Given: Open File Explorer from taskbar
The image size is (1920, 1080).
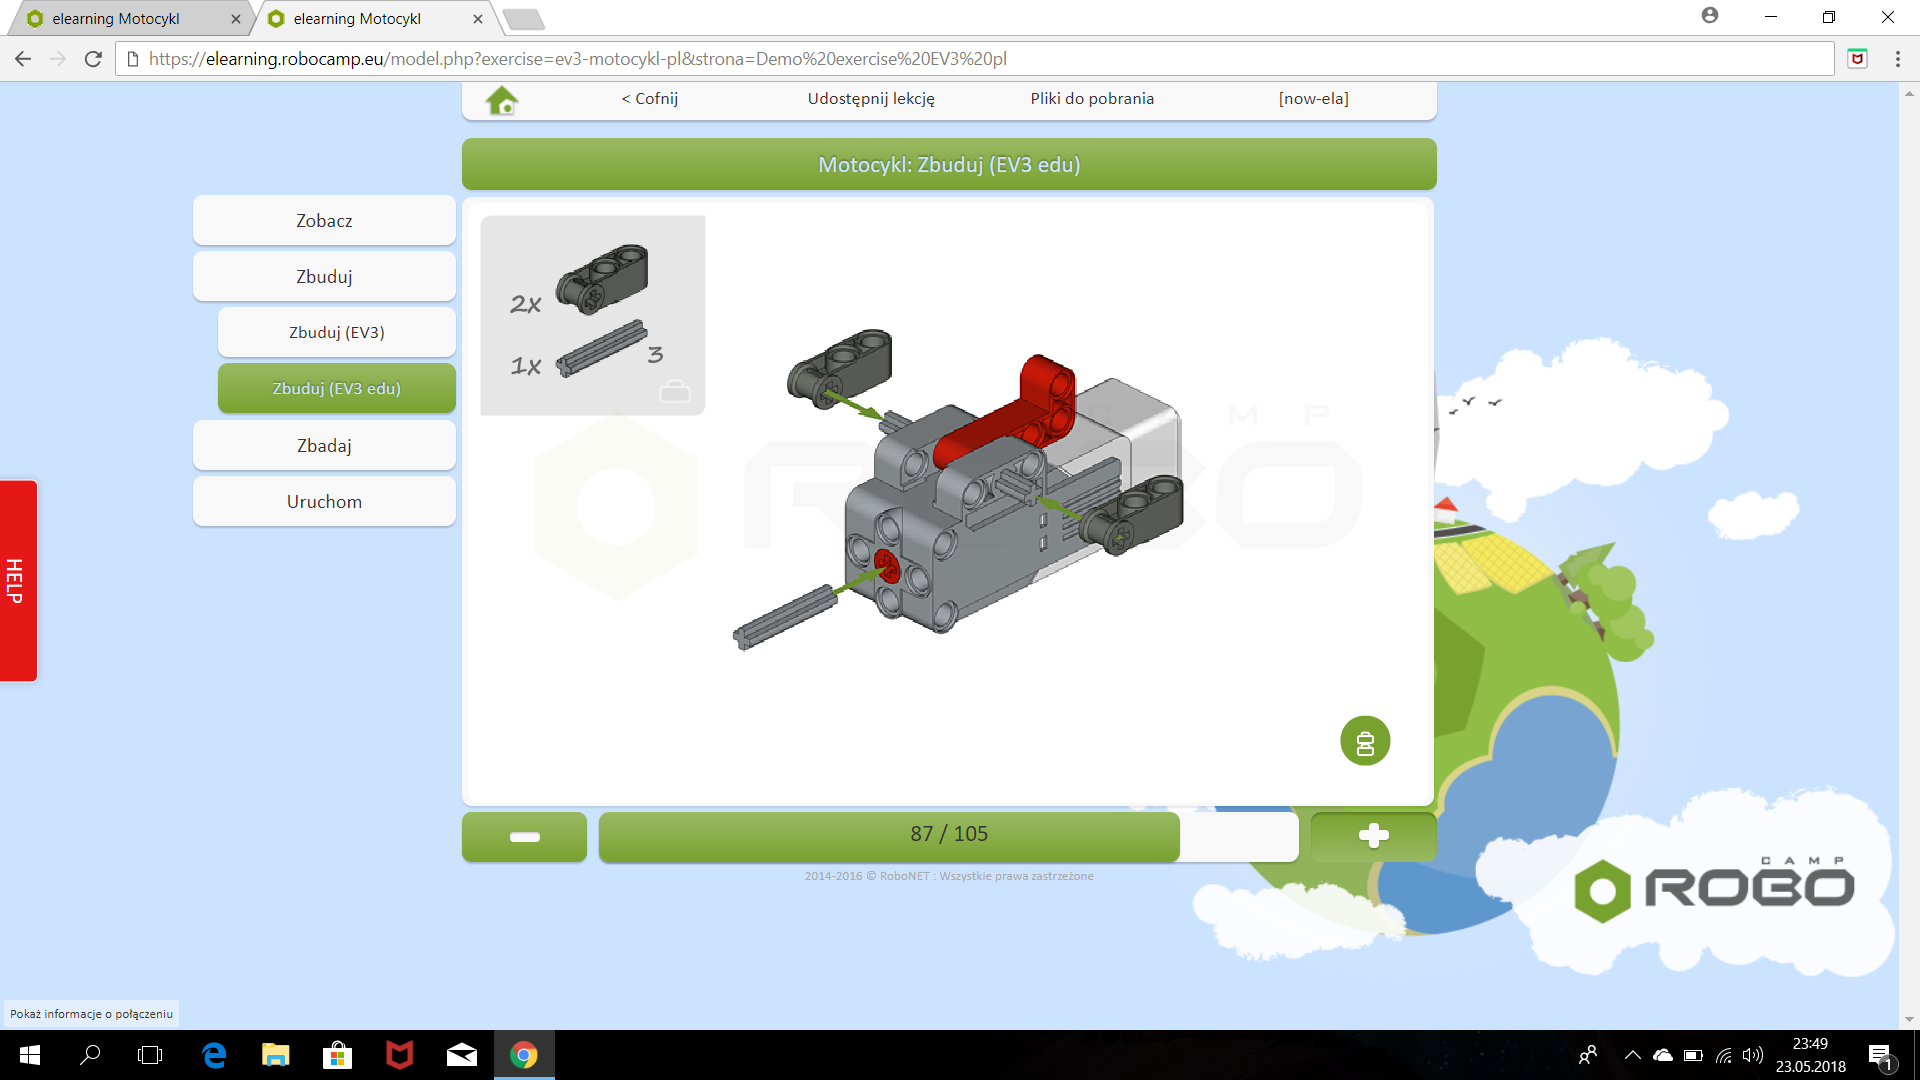Looking at the screenshot, I should (275, 1055).
